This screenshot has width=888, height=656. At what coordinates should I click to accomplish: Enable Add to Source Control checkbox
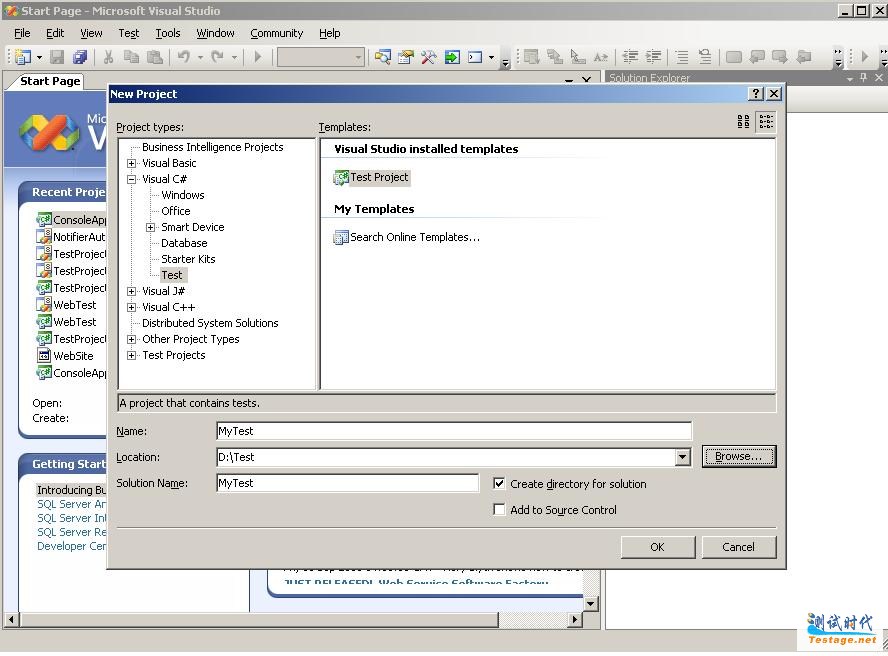(x=500, y=510)
